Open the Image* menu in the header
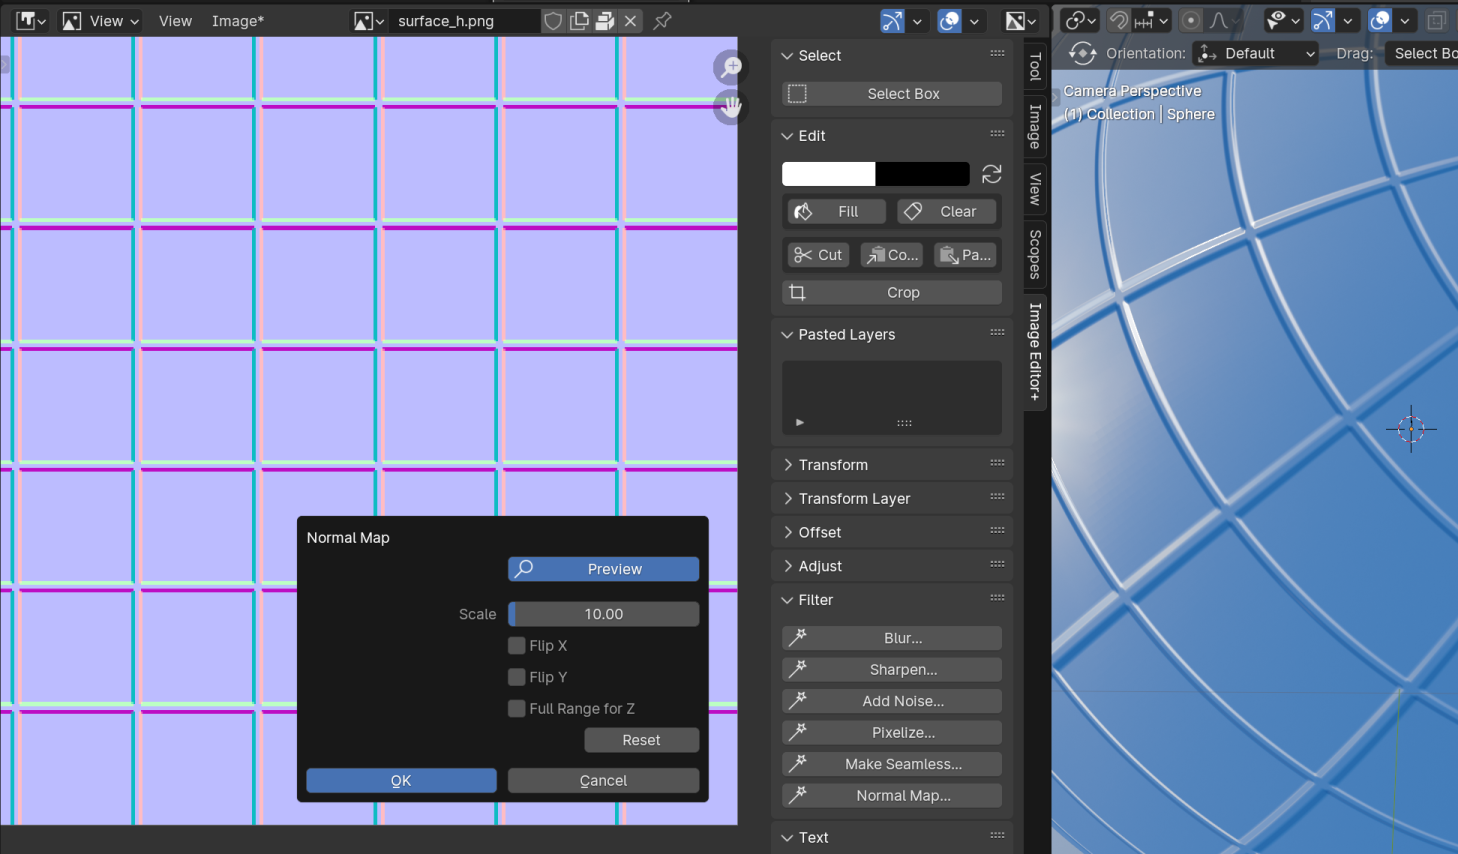This screenshot has width=1458, height=854. click(x=238, y=21)
